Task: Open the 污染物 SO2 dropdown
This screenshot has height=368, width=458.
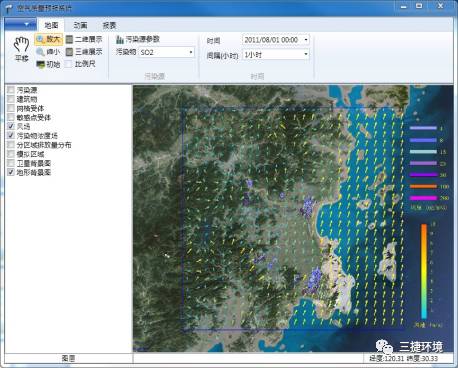Action: coord(167,52)
